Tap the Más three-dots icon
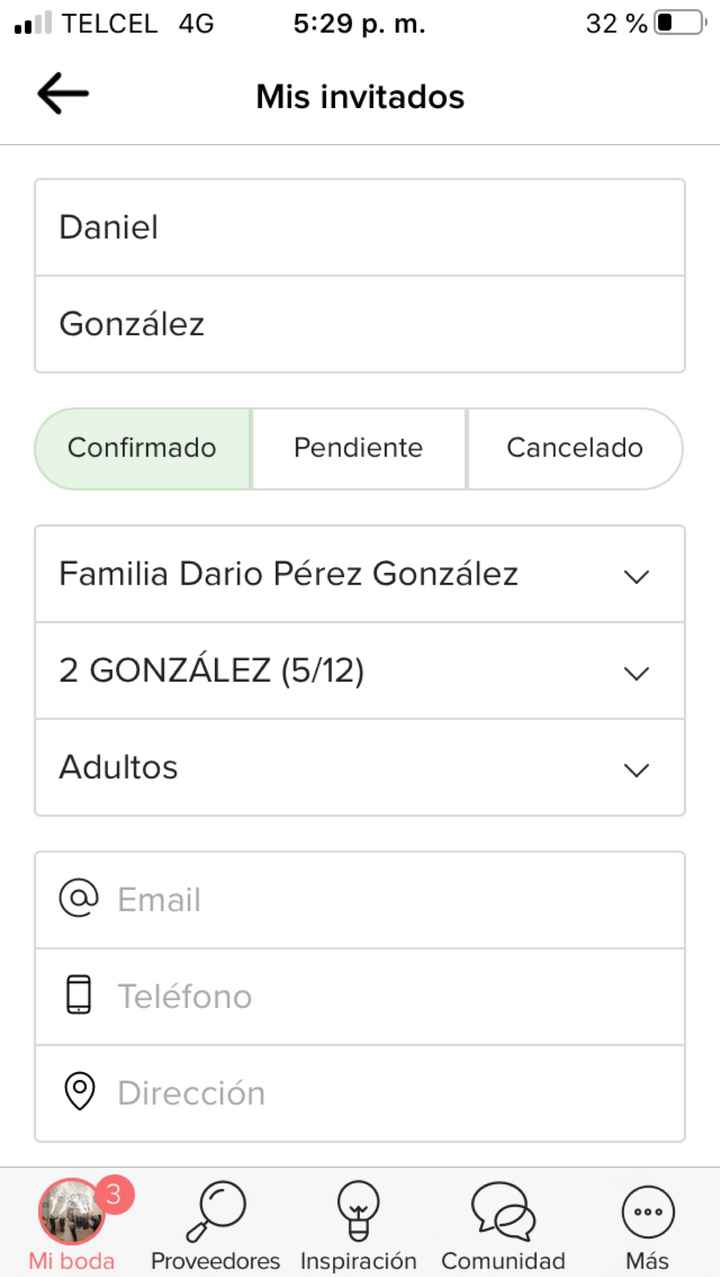The width and height of the screenshot is (720, 1277). 646,1213
